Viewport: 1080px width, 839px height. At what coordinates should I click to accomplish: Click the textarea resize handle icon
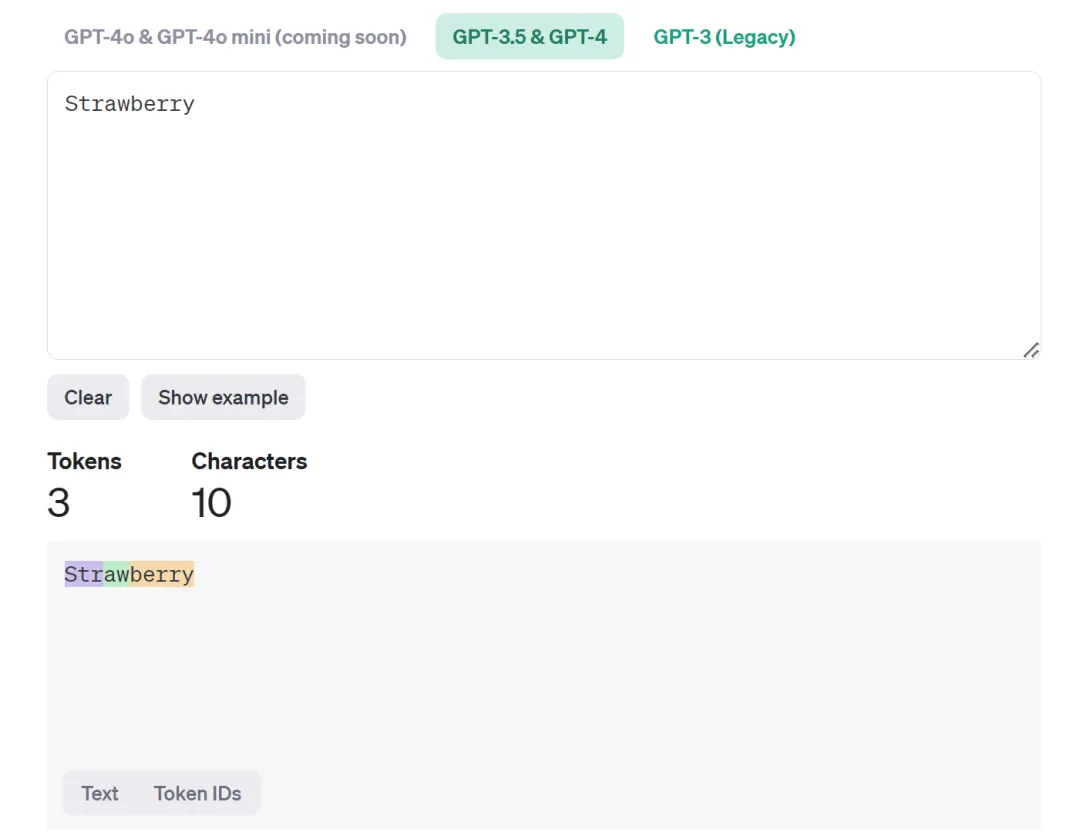[x=1030, y=351]
